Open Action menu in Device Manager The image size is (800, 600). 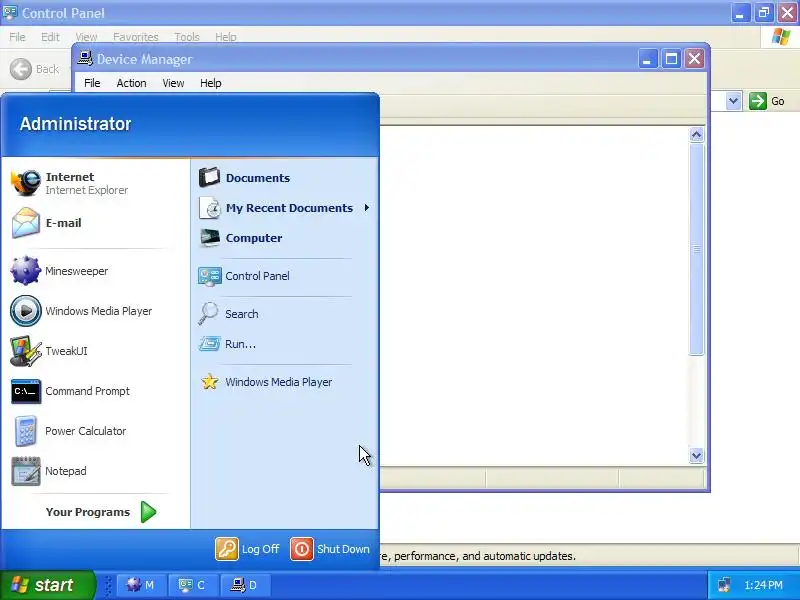(x=131, y=83)
